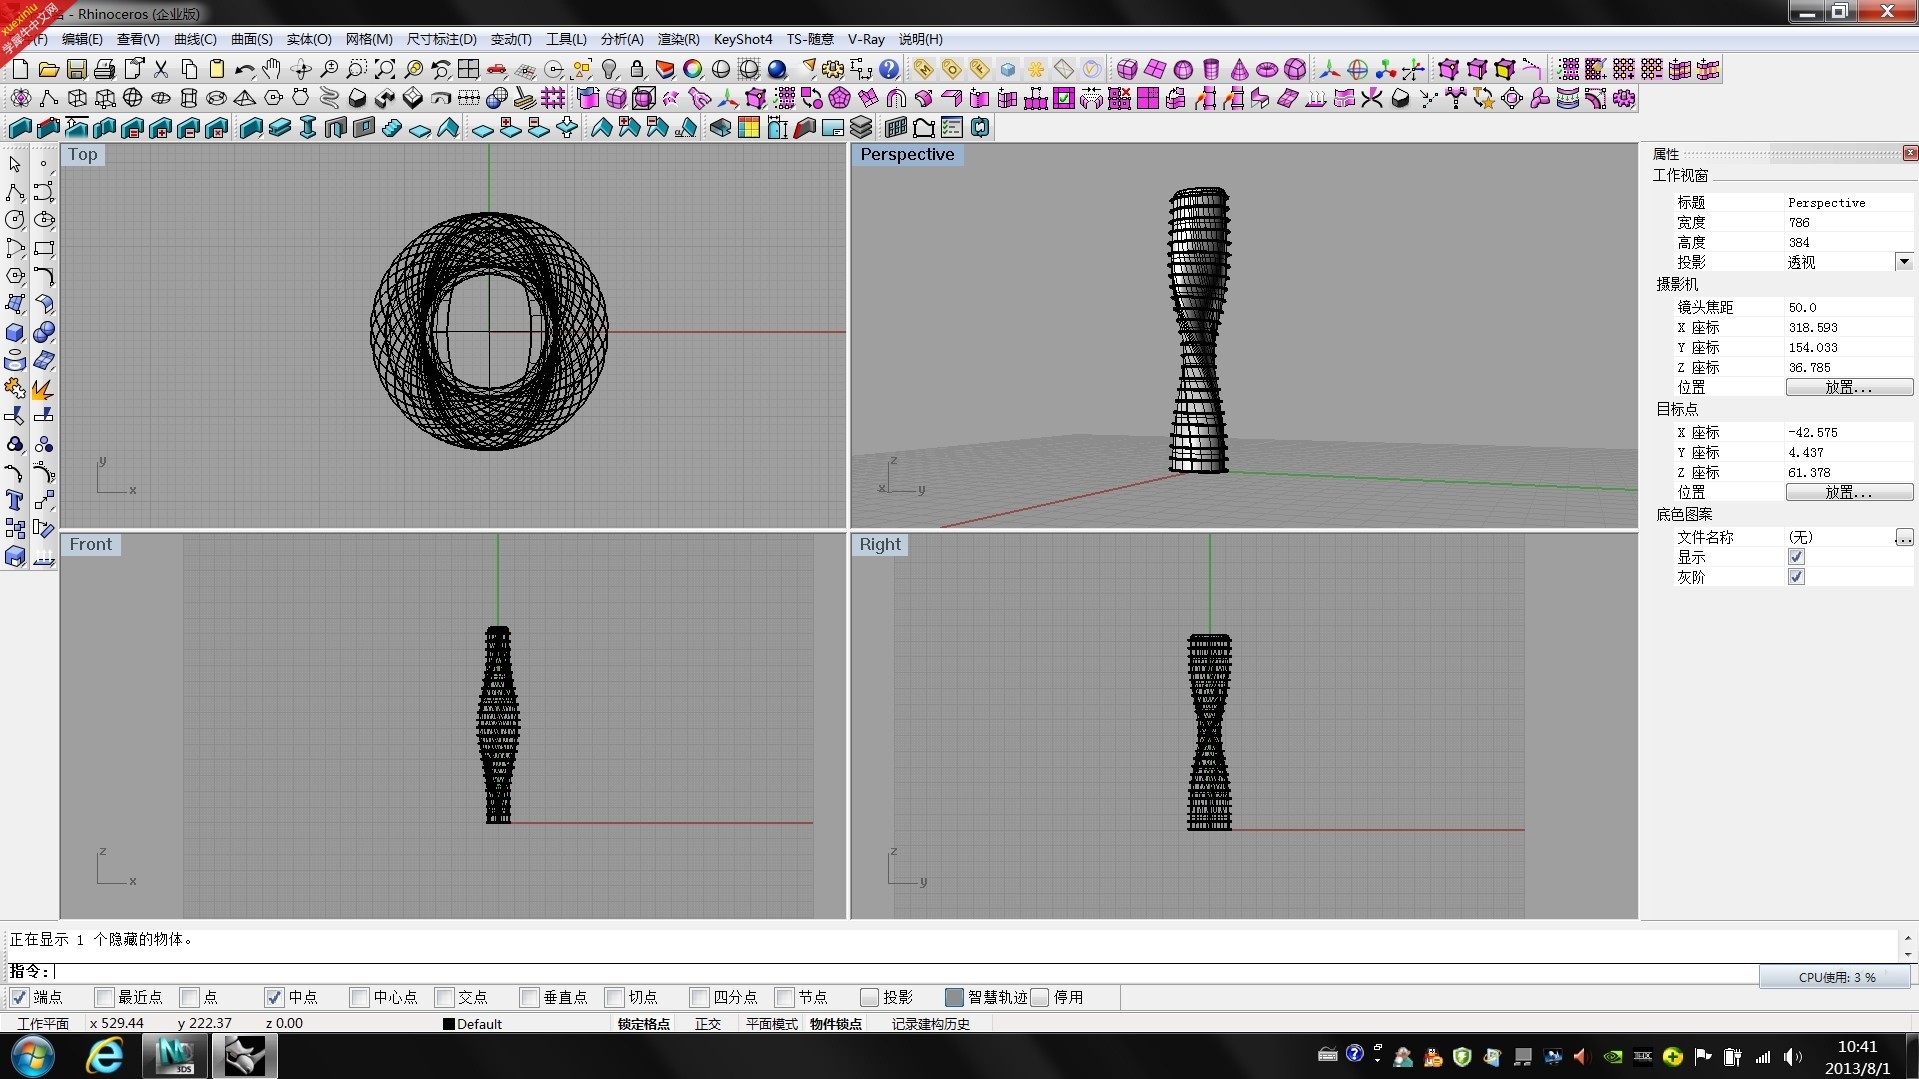Click the Front viewport title label
1919x1079 pixels.
(x=91, y=544)
